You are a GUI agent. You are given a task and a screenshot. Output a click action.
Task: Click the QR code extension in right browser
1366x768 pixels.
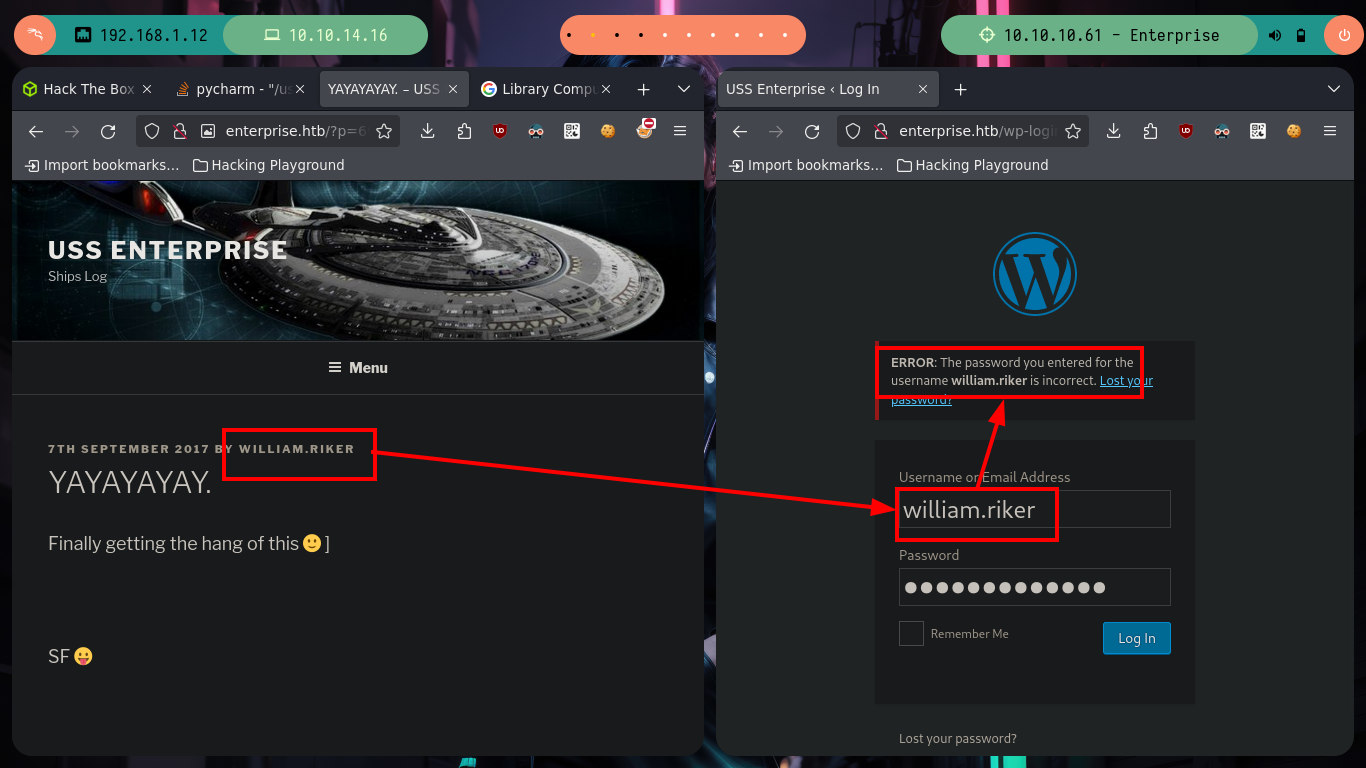click(1258, 131)
